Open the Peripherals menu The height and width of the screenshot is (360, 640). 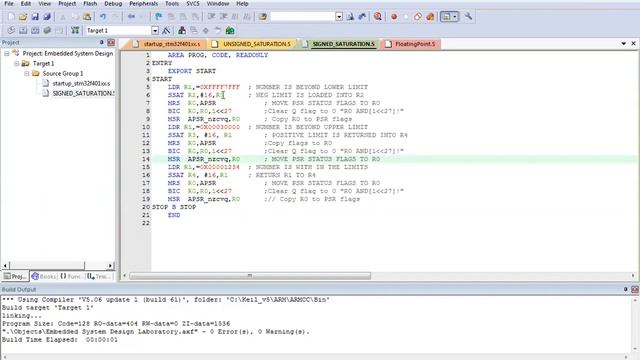click(x=143, y=4)
